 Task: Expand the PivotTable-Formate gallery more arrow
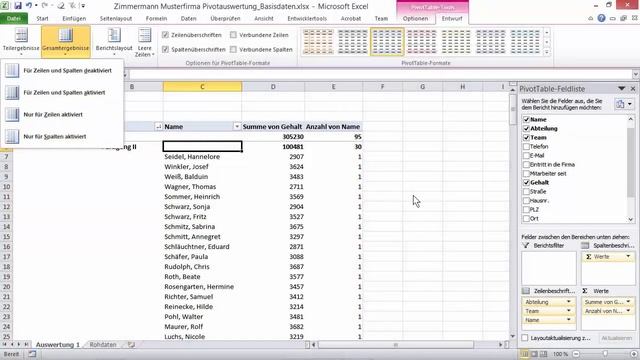547,52
